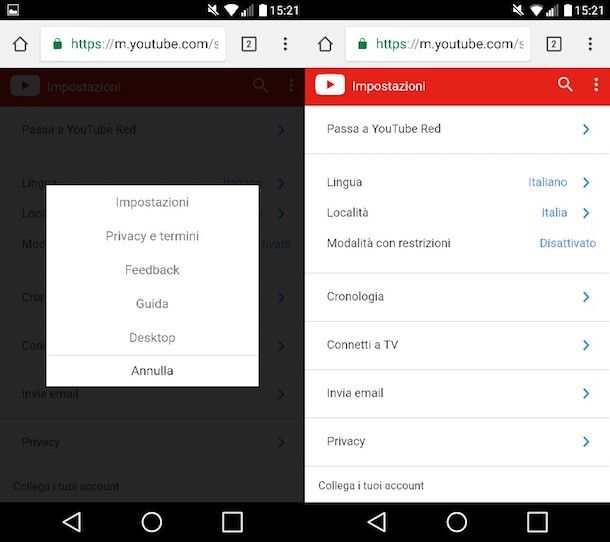
Task: Open the YouTube three-dot menu in the right header
Action: tap(596, 84)
